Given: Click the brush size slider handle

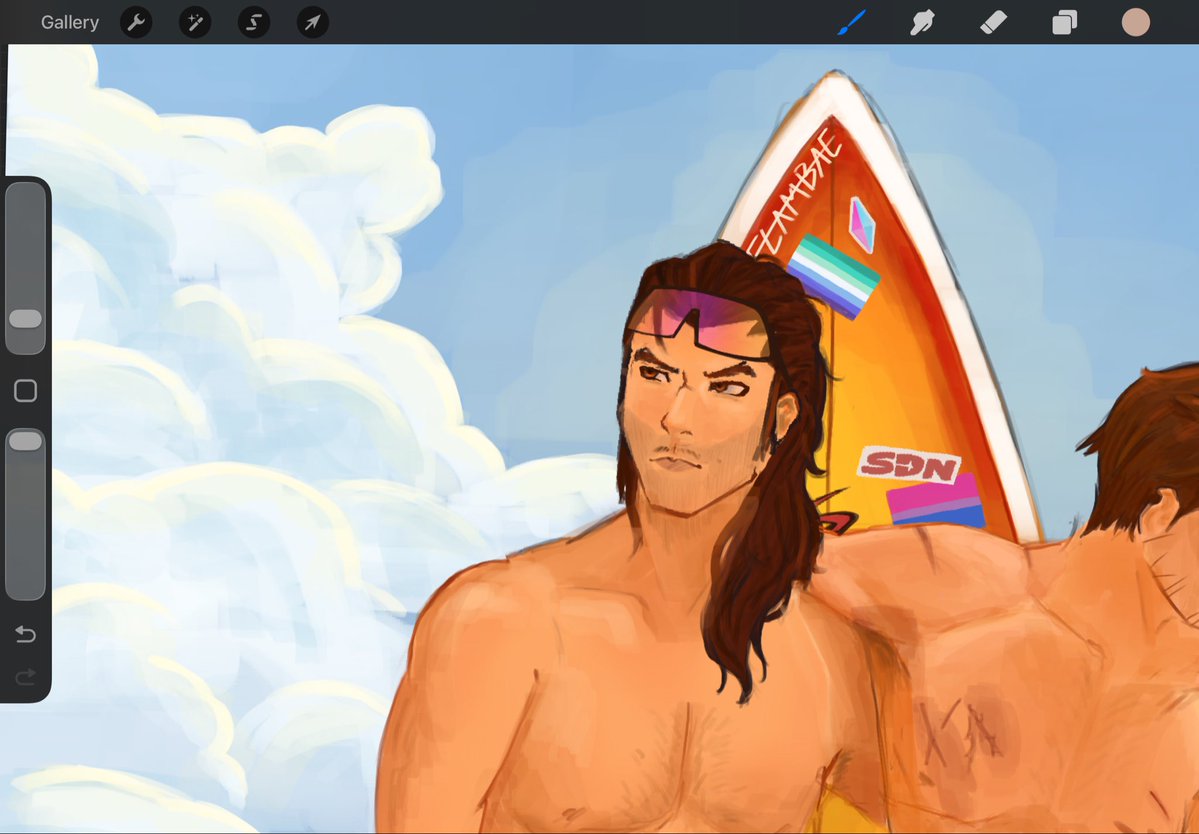Looking at the screenshot, I should click(25, 319).
